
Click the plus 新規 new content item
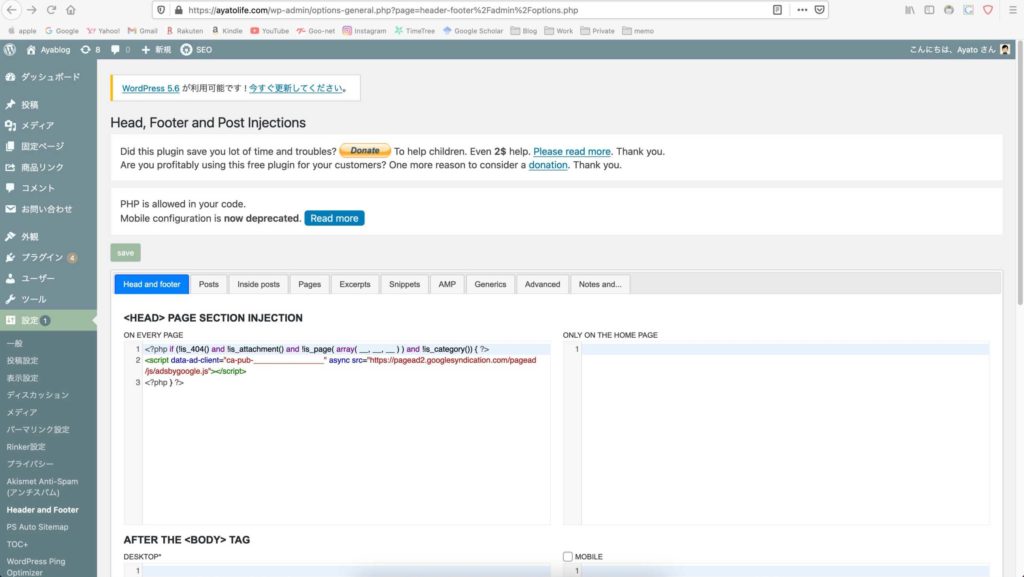click(x=156, y=50)
